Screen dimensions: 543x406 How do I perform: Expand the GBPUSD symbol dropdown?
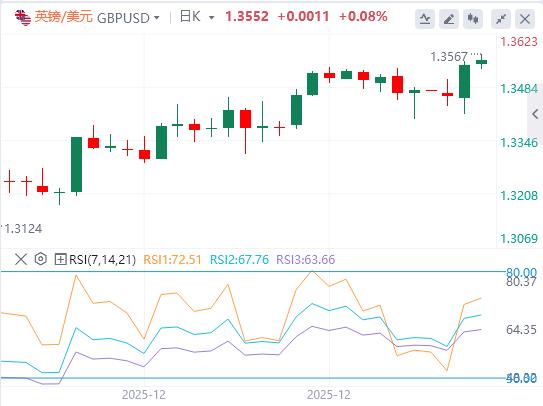[157, 17]
